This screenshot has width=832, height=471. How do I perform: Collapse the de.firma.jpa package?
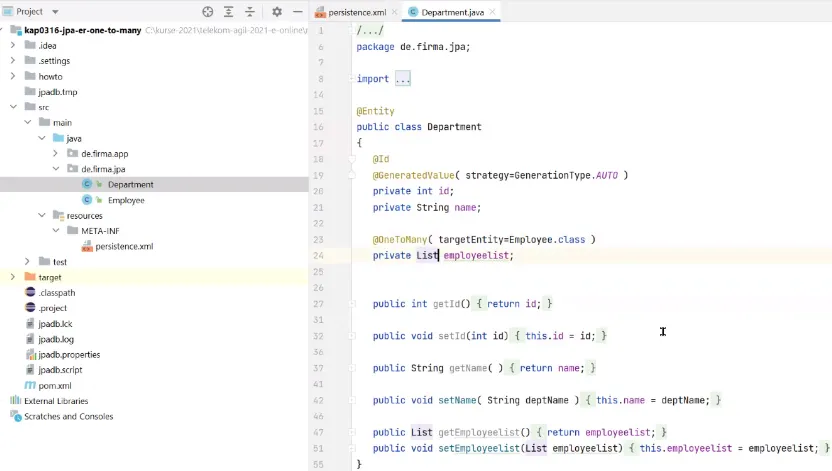click(x=56, y=169)
